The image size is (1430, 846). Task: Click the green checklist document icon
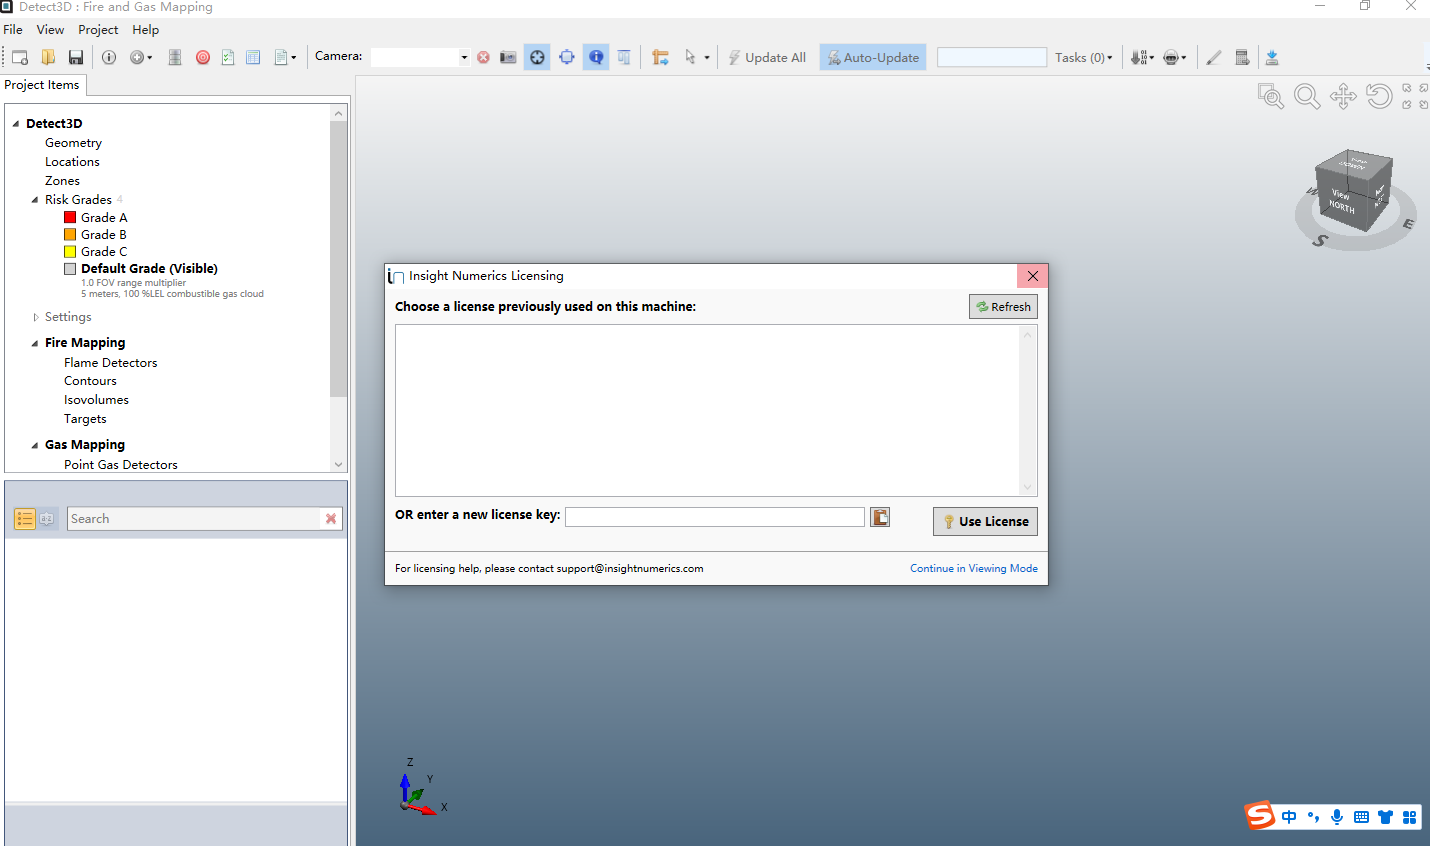pyautogui.click(x=228, y=57)
